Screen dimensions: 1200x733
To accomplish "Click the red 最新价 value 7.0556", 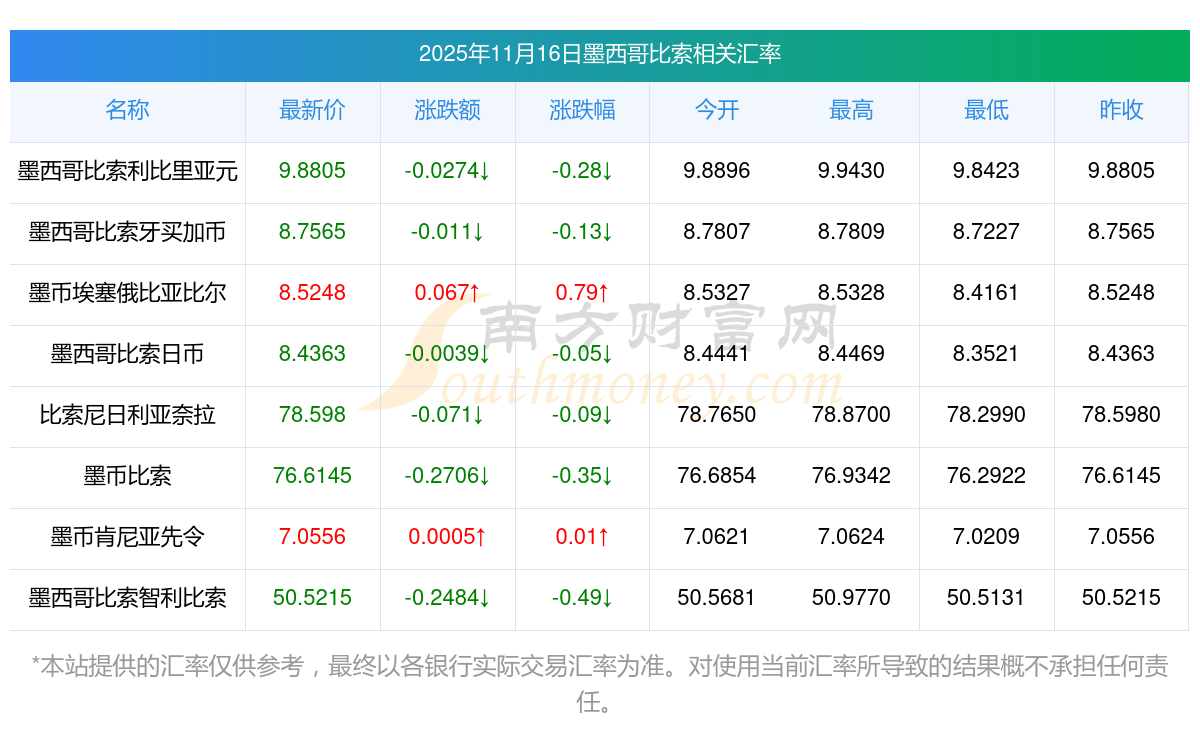I will pyautogui.click(x=313, y=537).
